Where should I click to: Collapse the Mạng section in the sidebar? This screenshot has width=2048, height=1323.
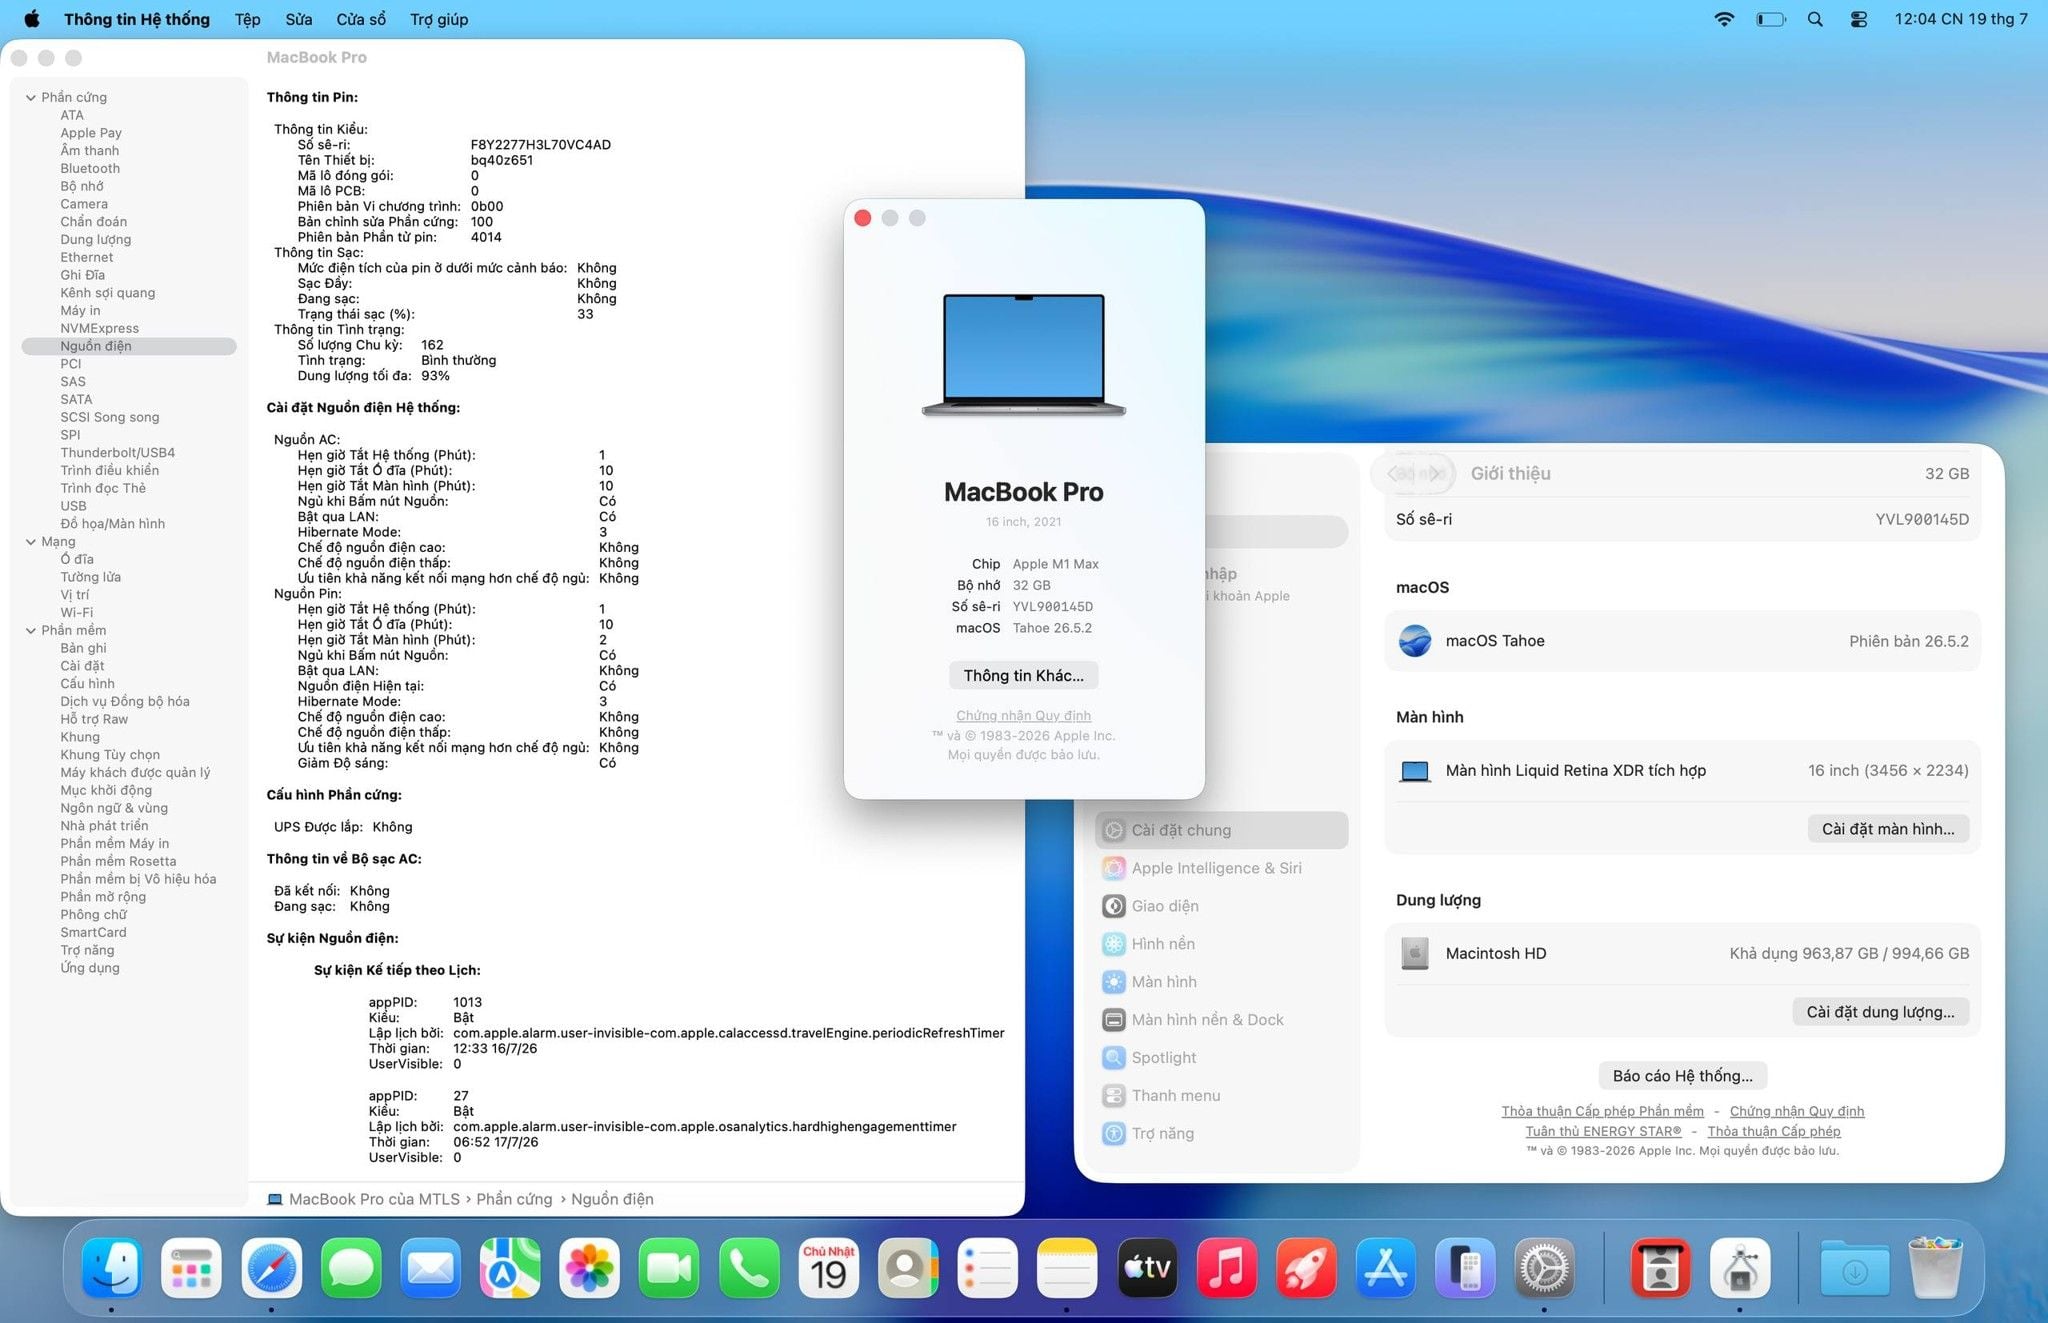click(x=31, y=541)
